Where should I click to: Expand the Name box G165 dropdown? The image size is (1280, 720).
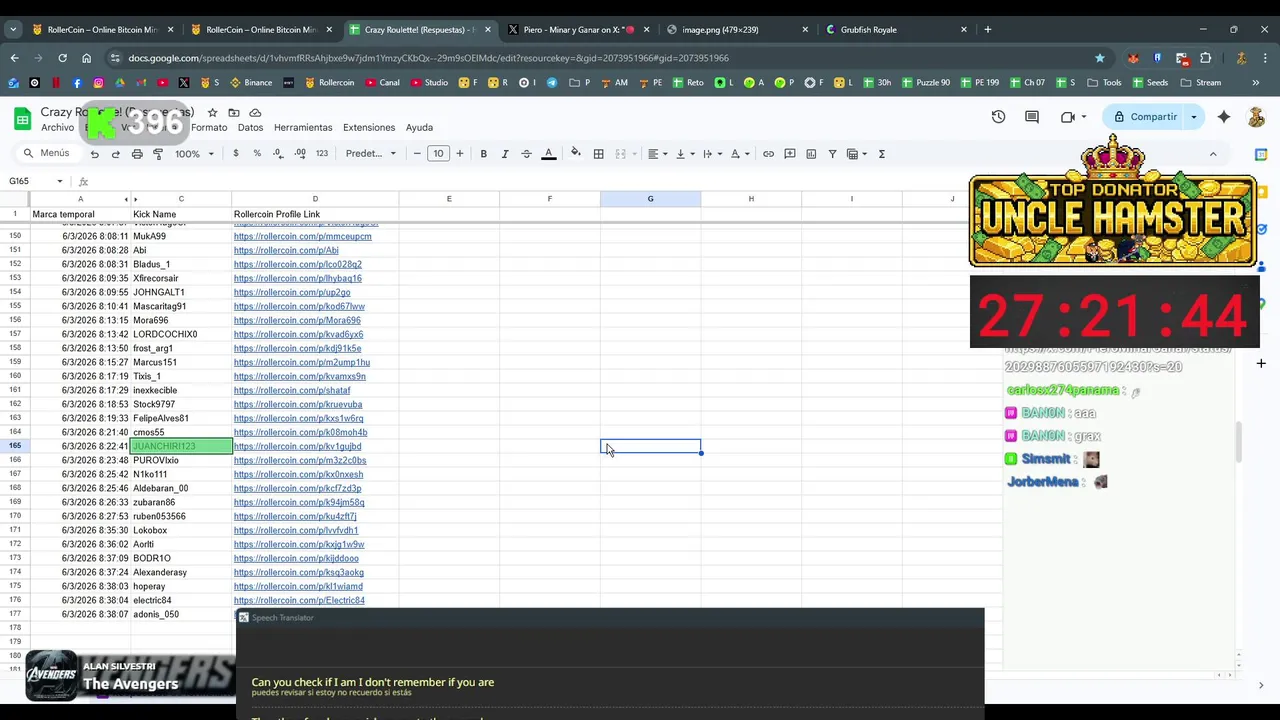click(60, 181)
